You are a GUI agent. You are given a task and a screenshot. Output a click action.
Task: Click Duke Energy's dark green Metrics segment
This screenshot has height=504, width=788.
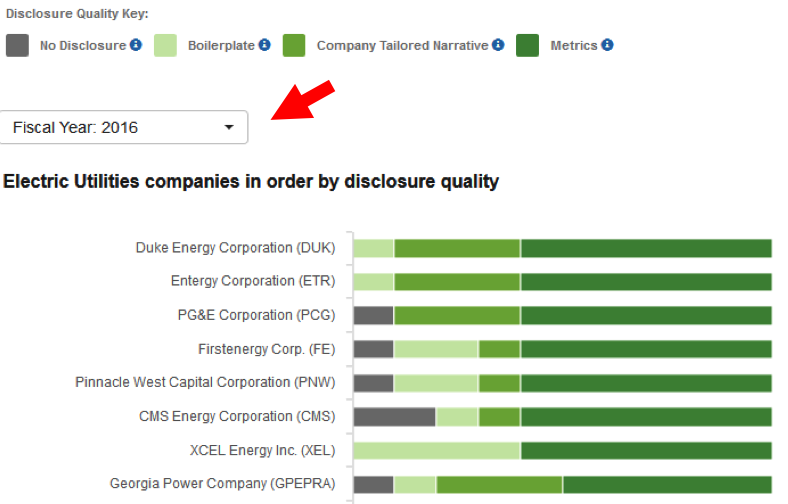tap(646, 248)
